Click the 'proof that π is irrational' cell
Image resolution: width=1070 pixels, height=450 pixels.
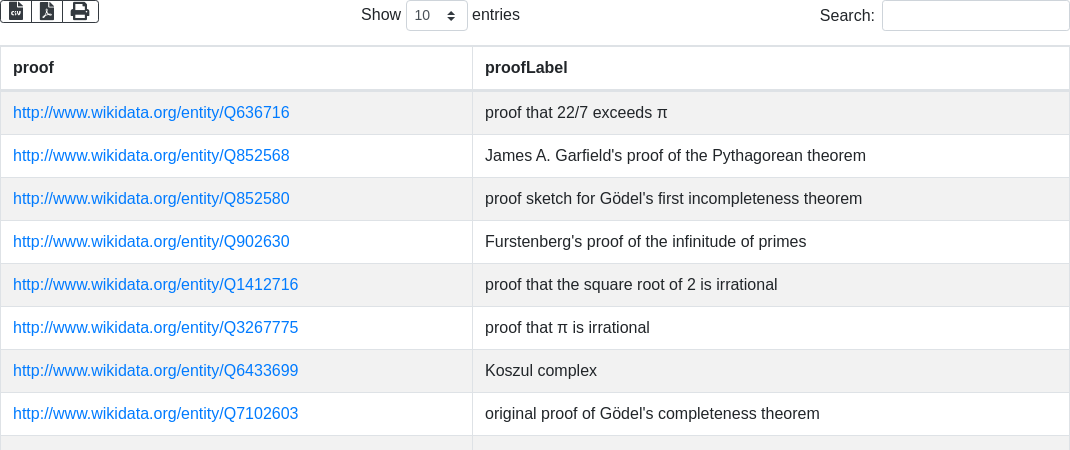click(x=567, y=328)
